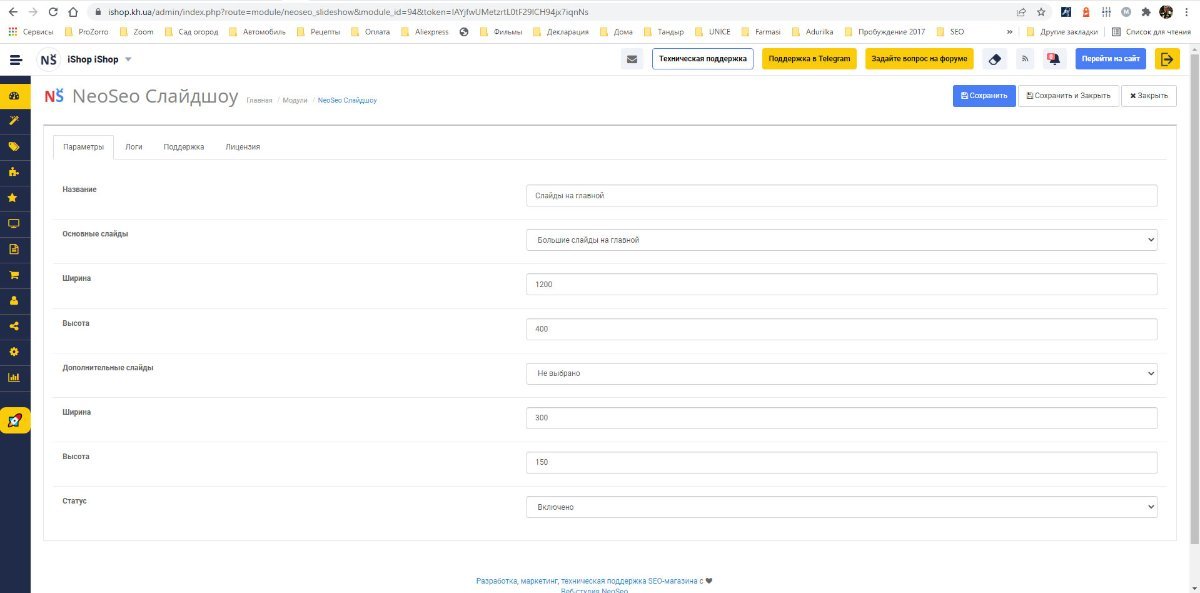Focus the Название input field
The width and height of the screenshot is (1200, 593).
pyautogui.click(x=841, y=196)
